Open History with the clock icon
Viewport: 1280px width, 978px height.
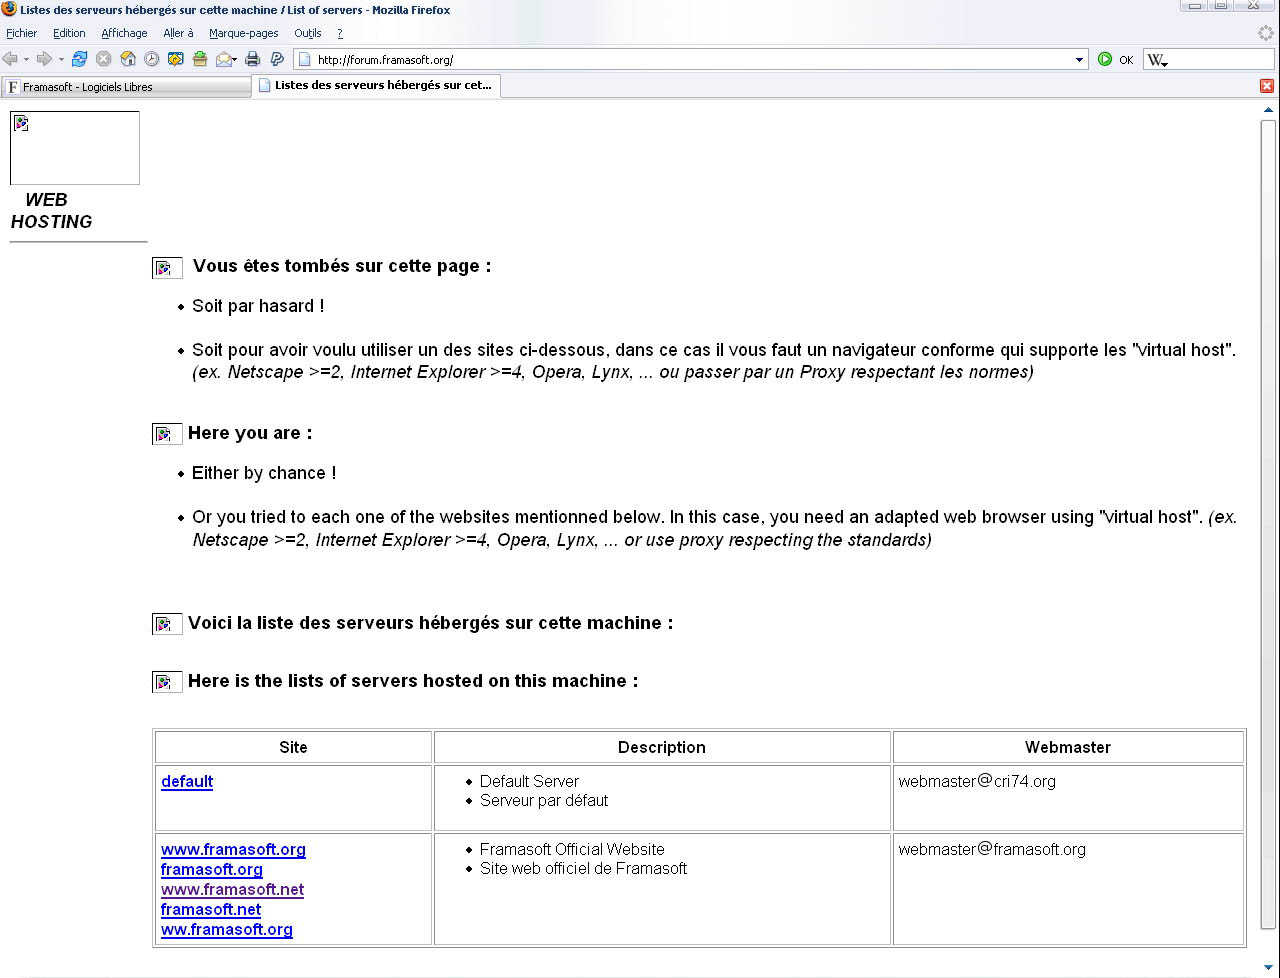151,59
